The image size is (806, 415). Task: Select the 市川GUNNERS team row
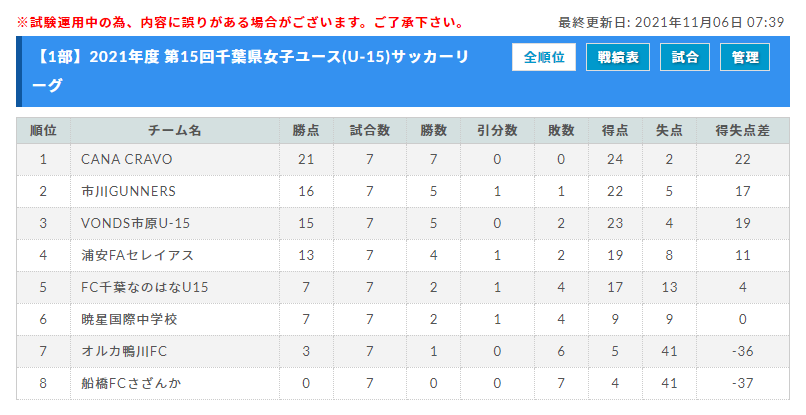click(403, 191)
